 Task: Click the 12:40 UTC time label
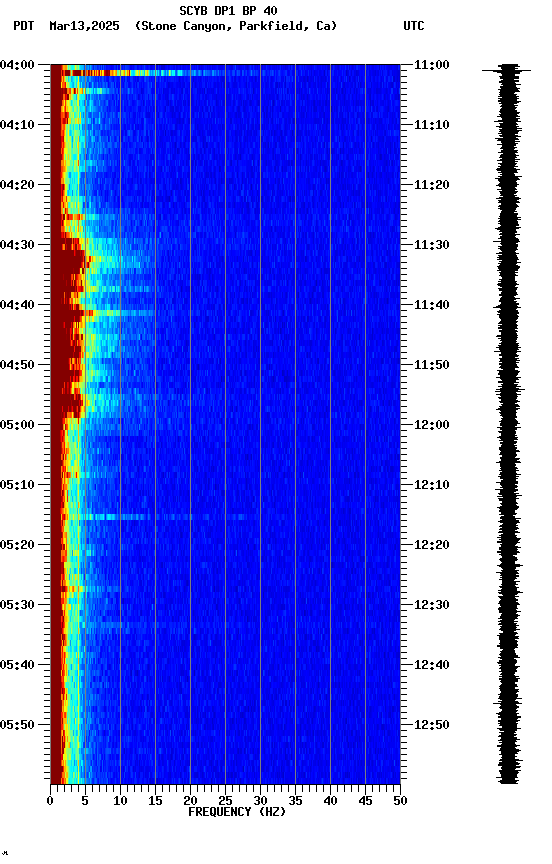pos(431,665)
